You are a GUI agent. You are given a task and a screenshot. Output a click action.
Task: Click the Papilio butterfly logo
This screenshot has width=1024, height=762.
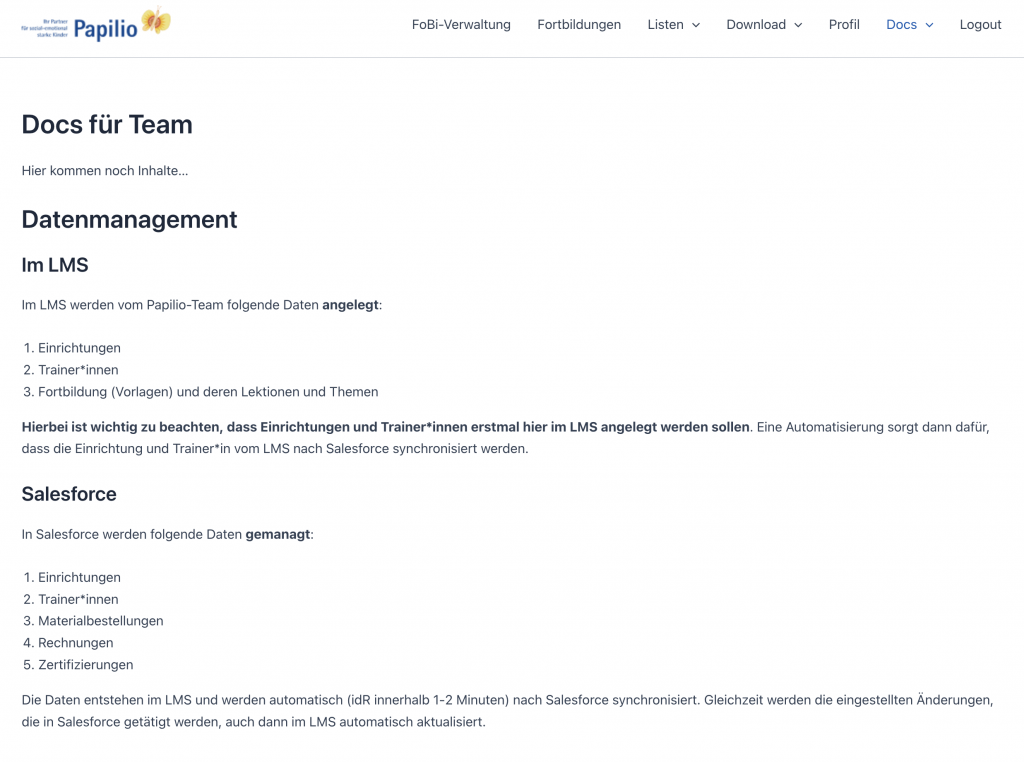(96, 25)
